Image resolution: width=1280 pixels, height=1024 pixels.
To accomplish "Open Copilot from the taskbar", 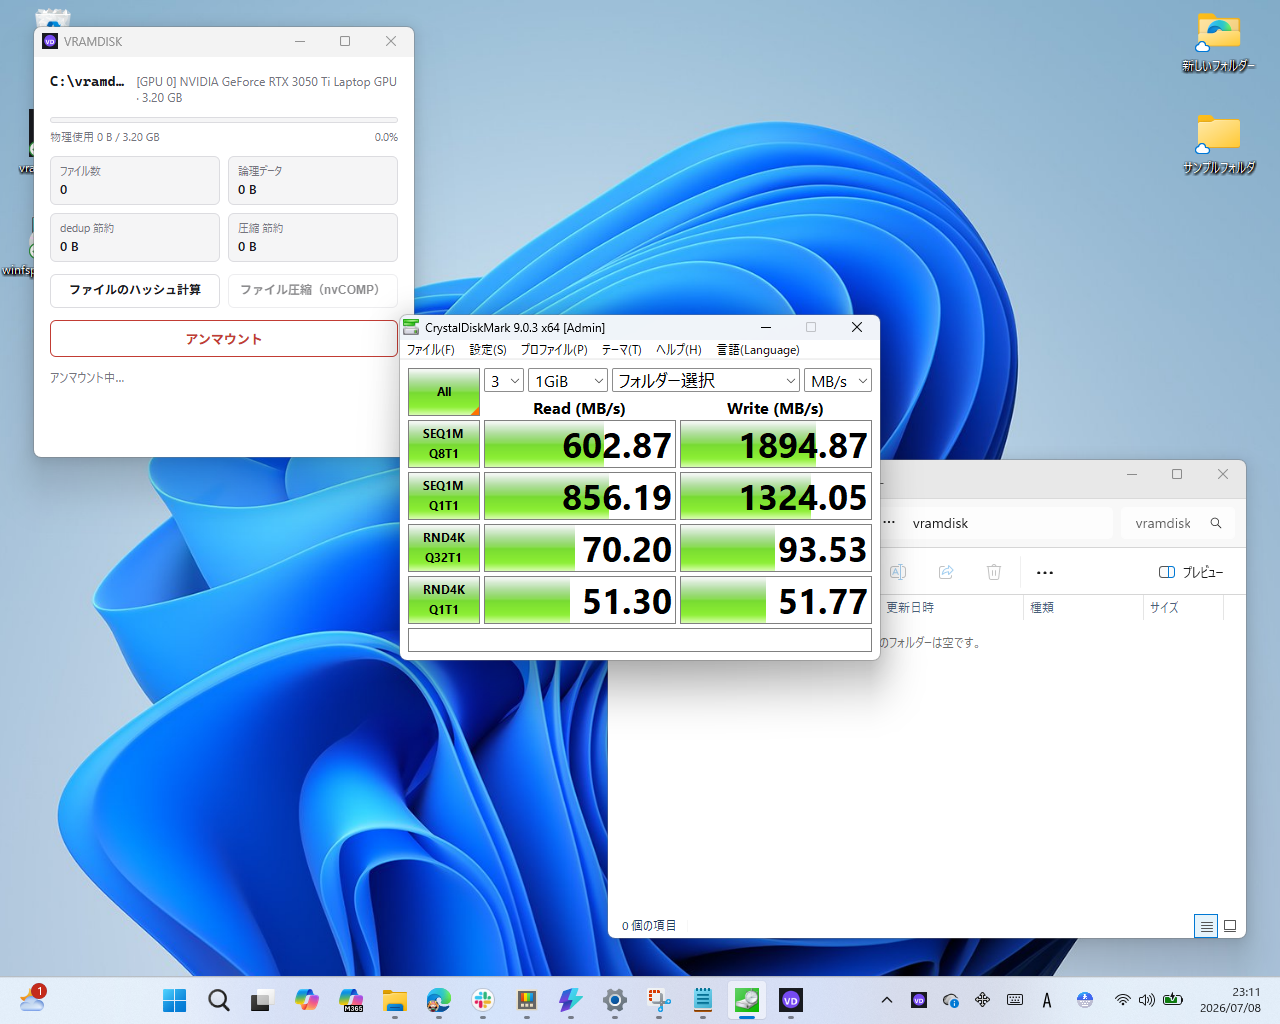I will click(307, 1000).
